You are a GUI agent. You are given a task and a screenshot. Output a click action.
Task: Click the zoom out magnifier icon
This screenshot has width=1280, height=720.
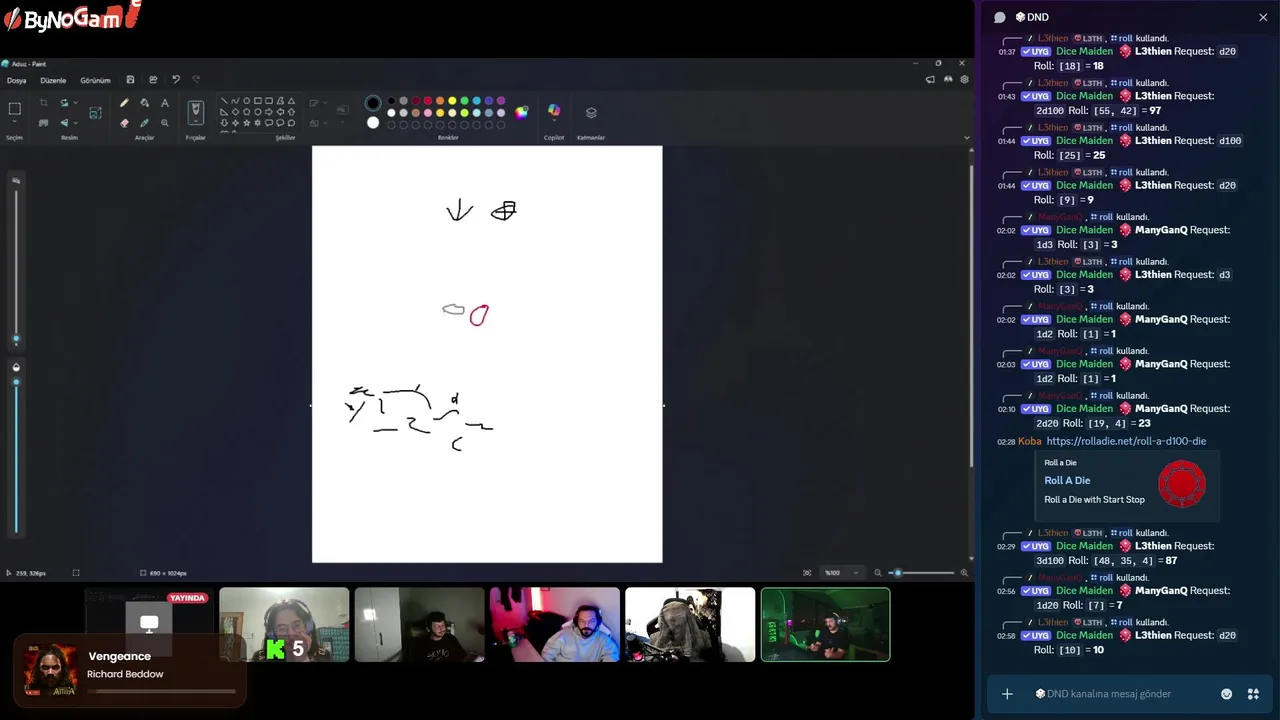pos(878,573)
